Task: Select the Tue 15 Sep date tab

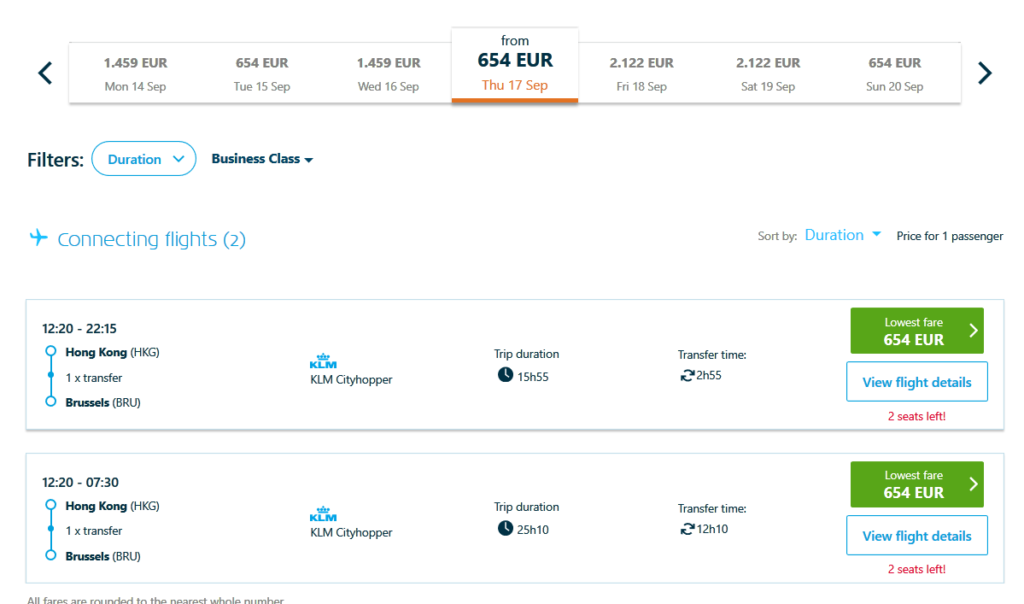Action: [262, 73]
